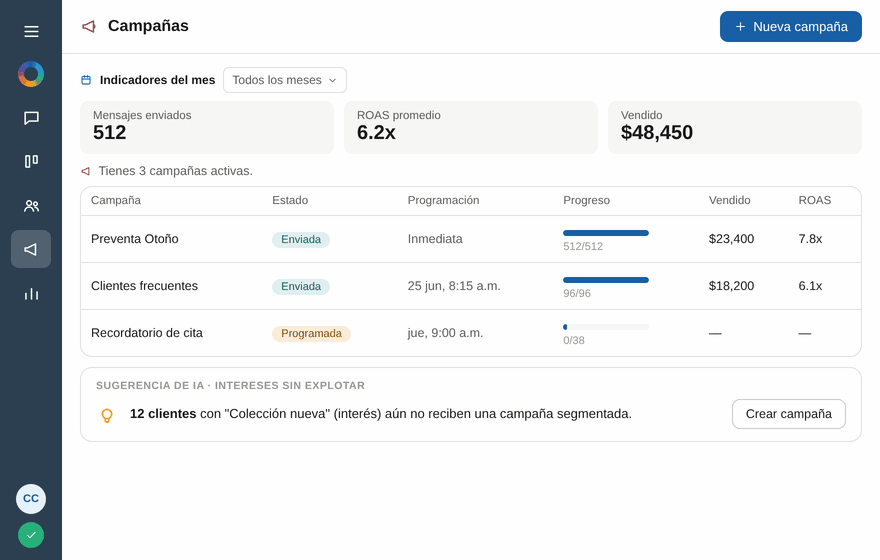Click the megaphone icon beside Campañas title
The height and width of the screenshot is (560, 880).
point(89,26)
